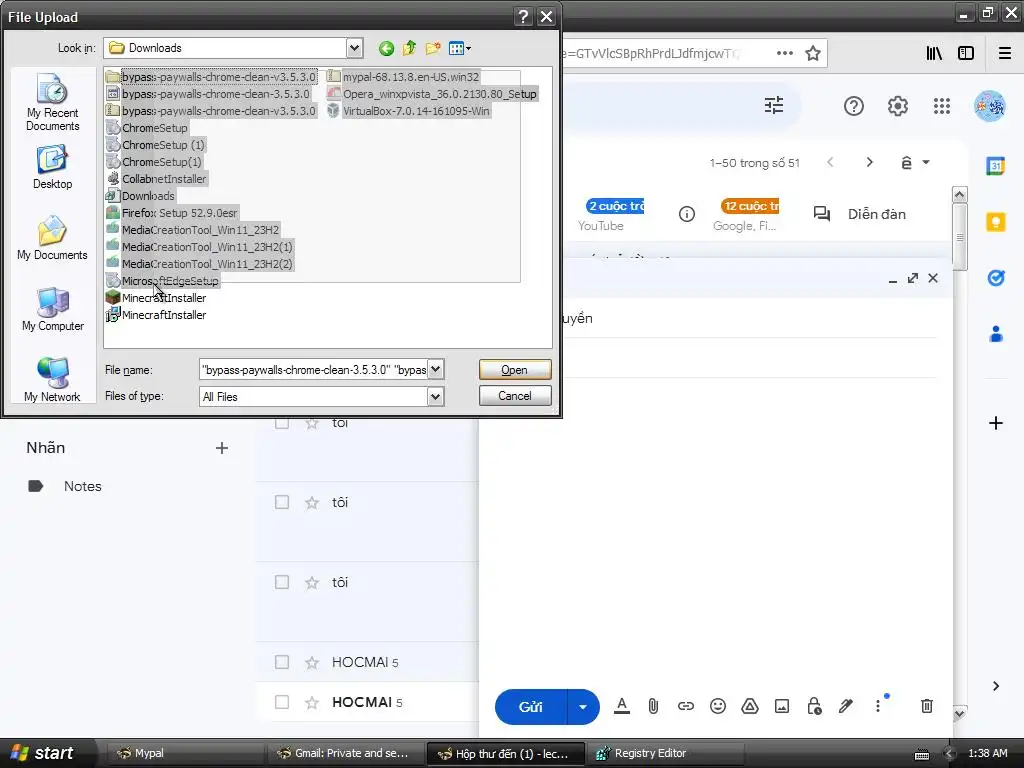Select VirtualBox-7.0.14-161095-Win file
Viewport: 1024px width, 768px height.
click(x=408, y=111)
